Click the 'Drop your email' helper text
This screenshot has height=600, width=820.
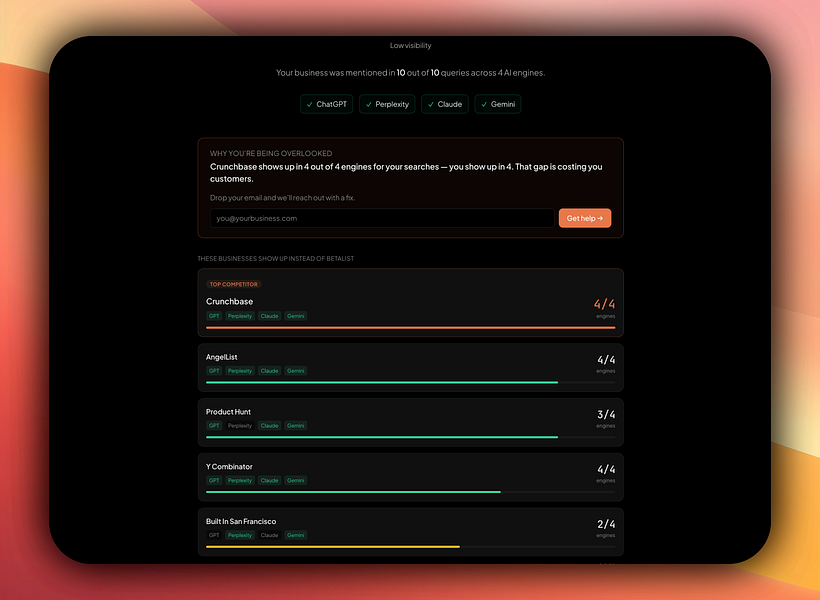[x=282, y=198]
